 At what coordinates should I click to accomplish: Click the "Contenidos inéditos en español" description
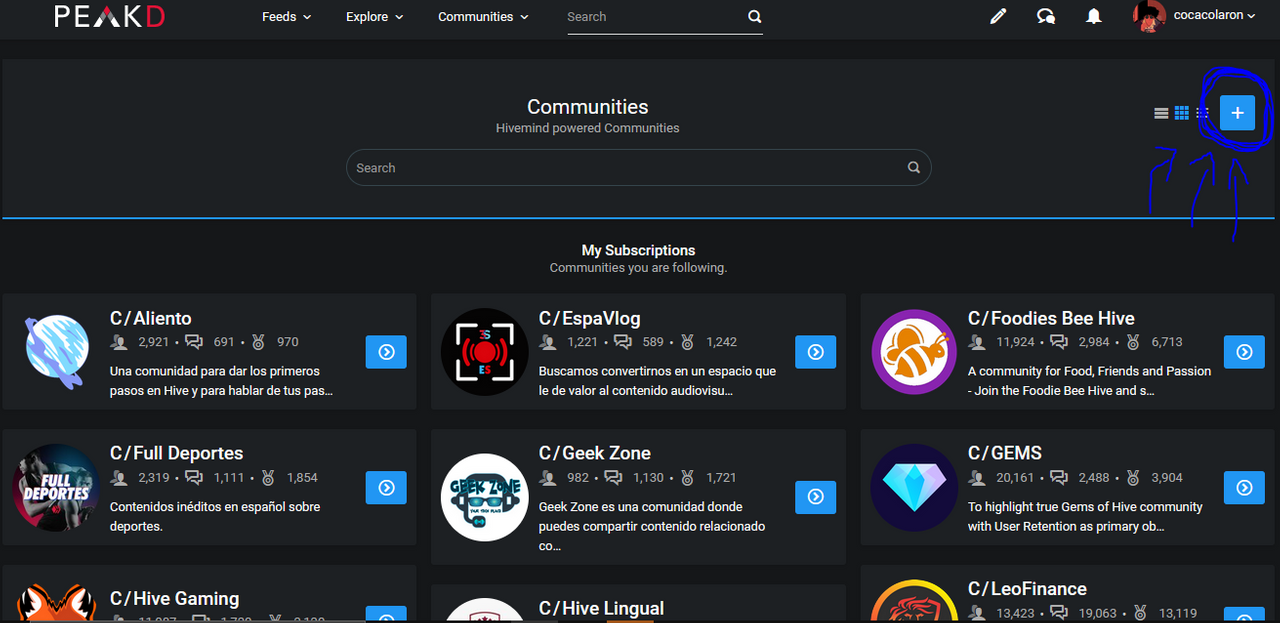(215, 516)
